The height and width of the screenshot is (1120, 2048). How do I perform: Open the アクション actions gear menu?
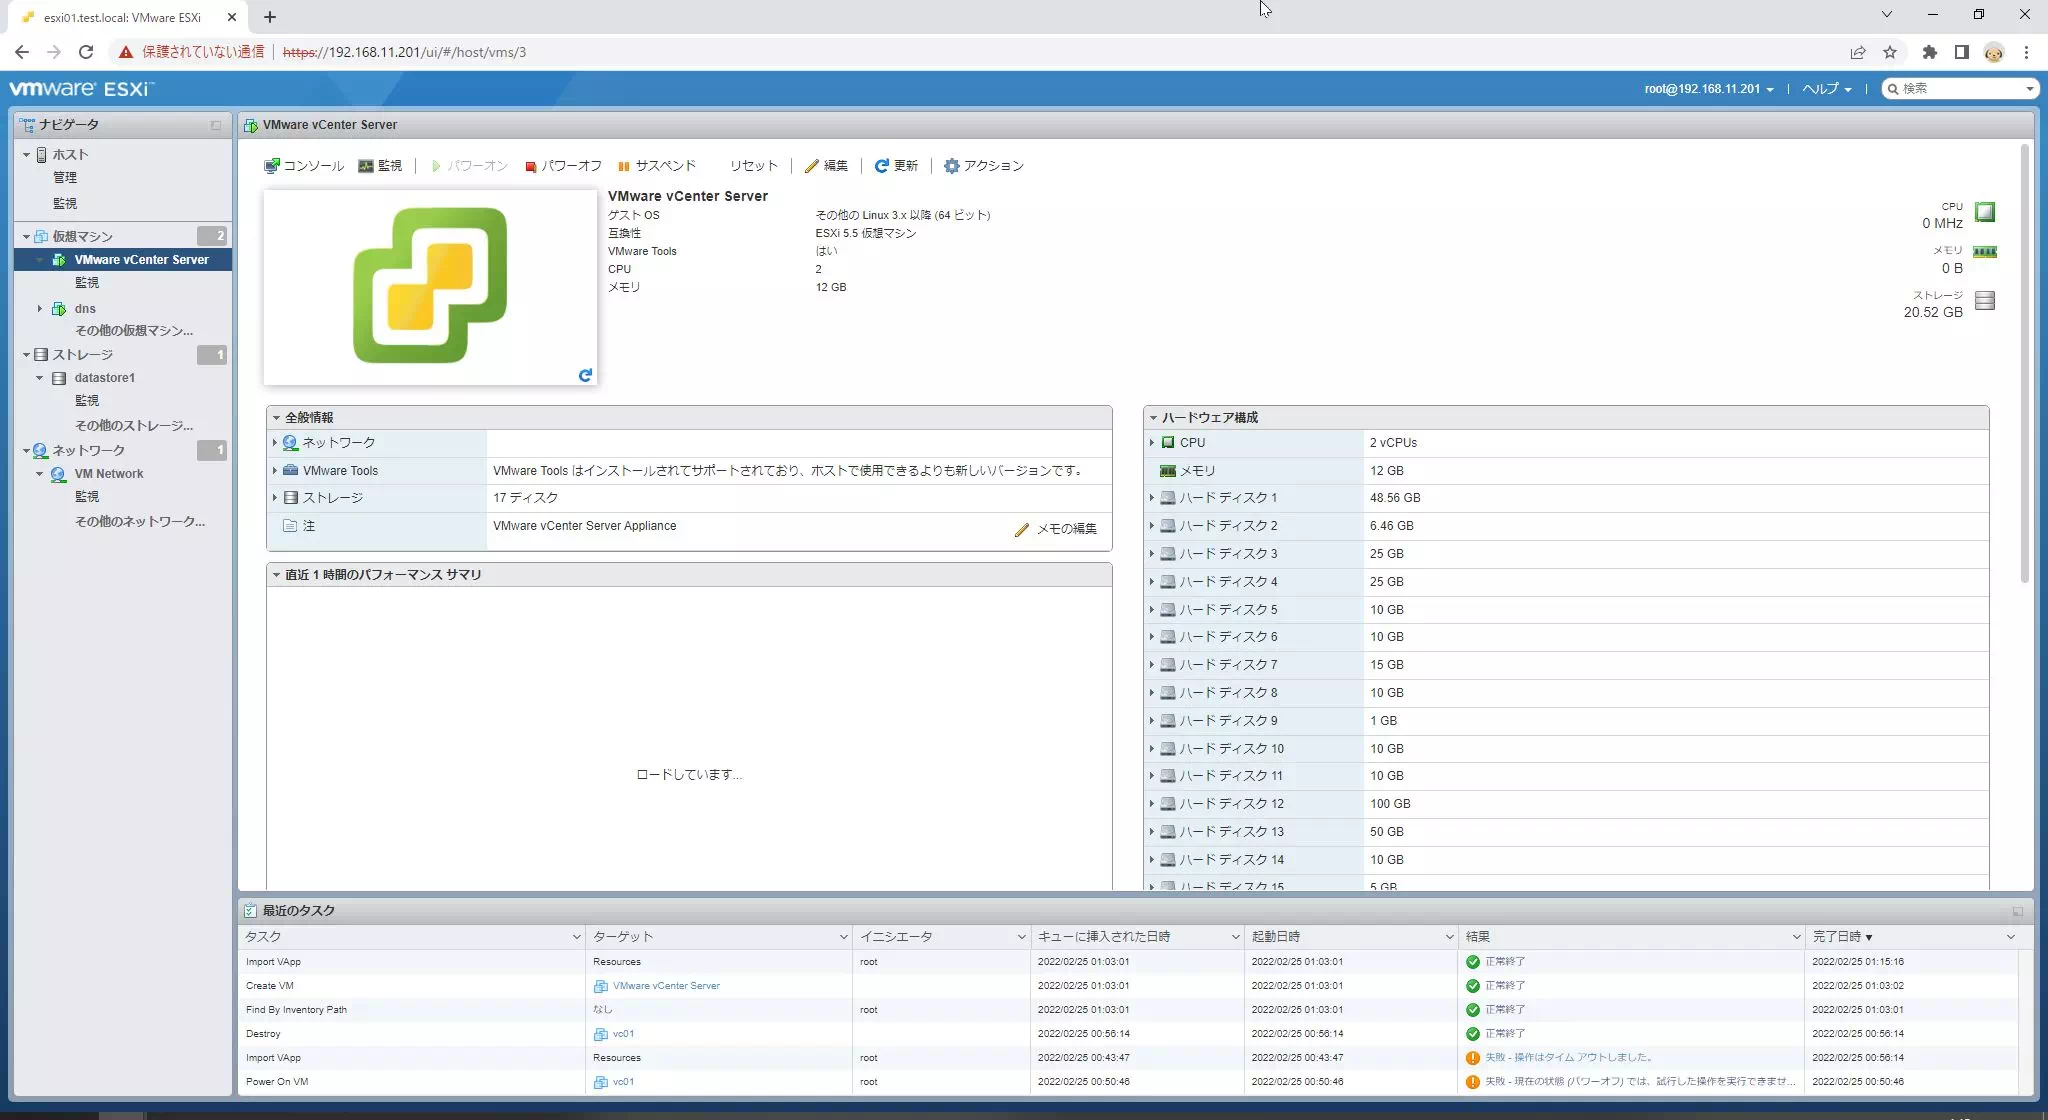pyautogui.click(x=984, y=166)
